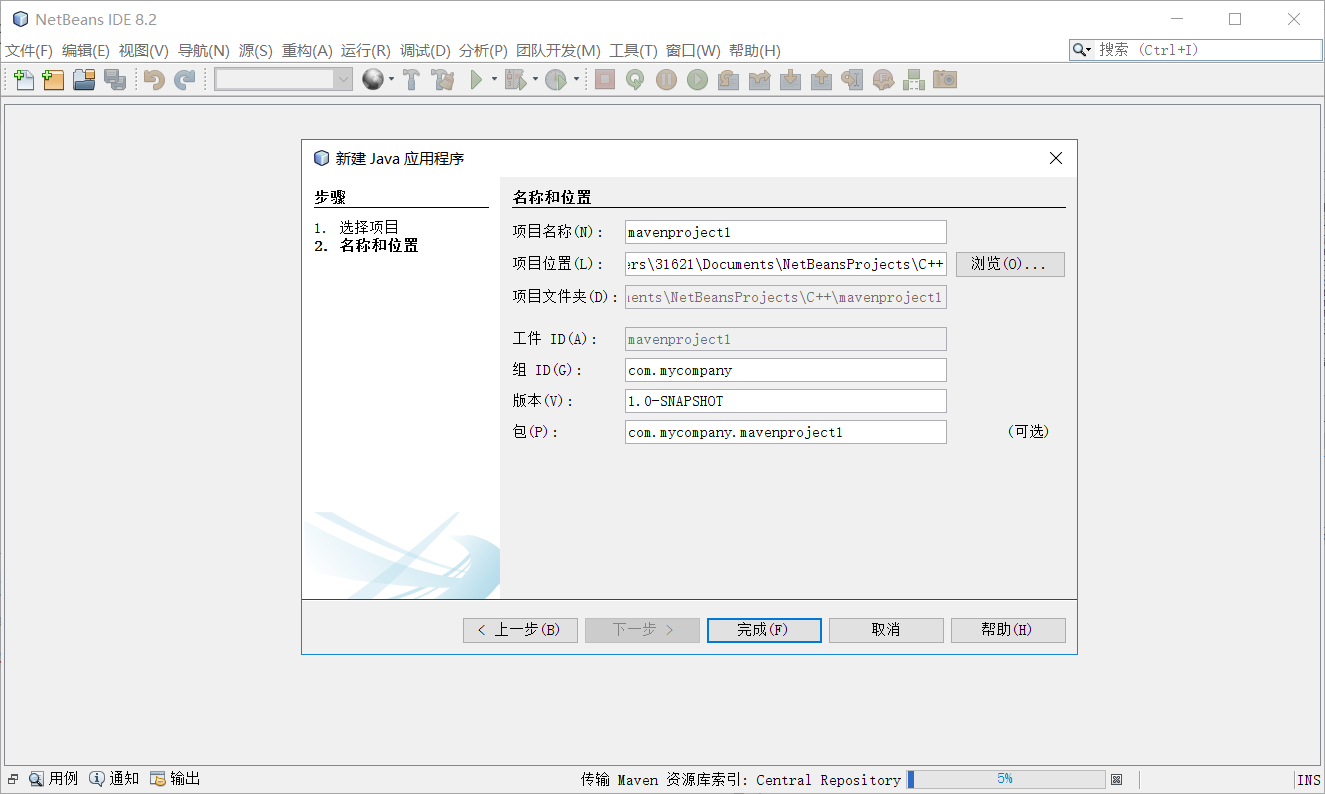Click the circular Apply Code Changes icon
Screen dimensions: 1325x794
[x=635, y=80]
